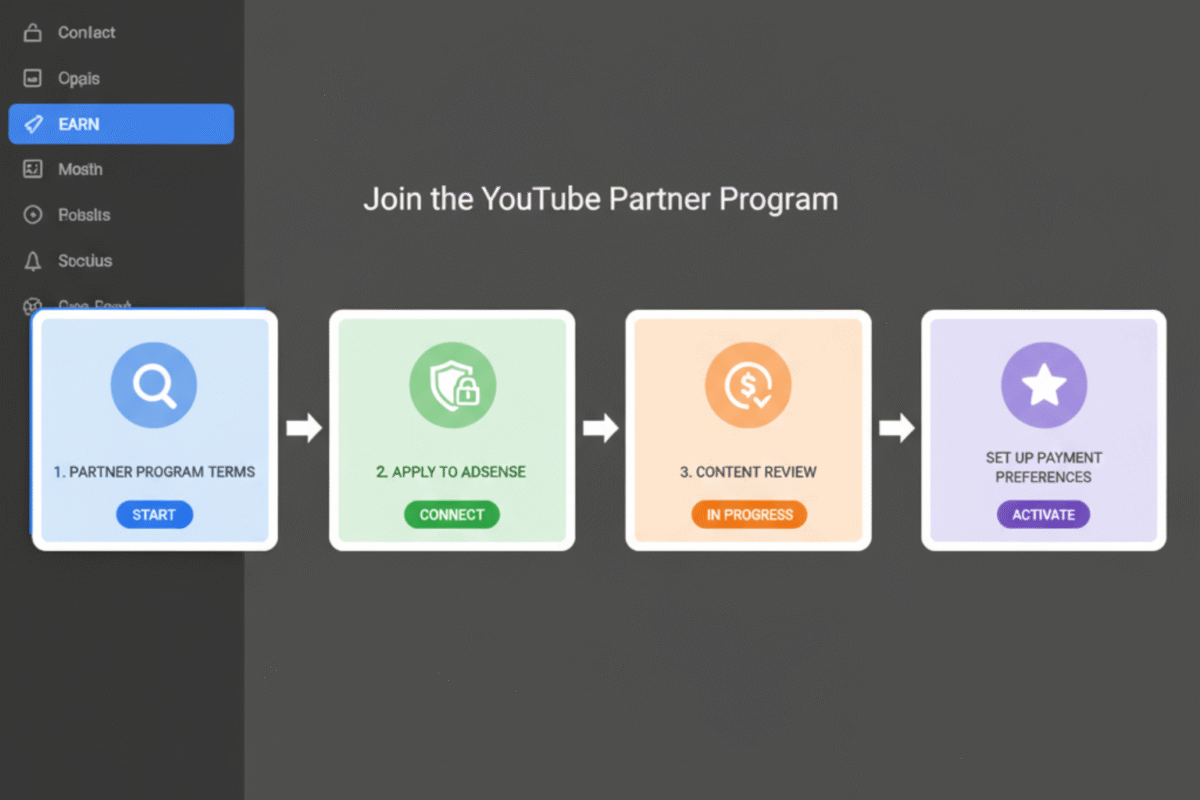Click the star icon on Set Up Payment Preferences card
The image size is (1200, 800).
(1043, 384)
